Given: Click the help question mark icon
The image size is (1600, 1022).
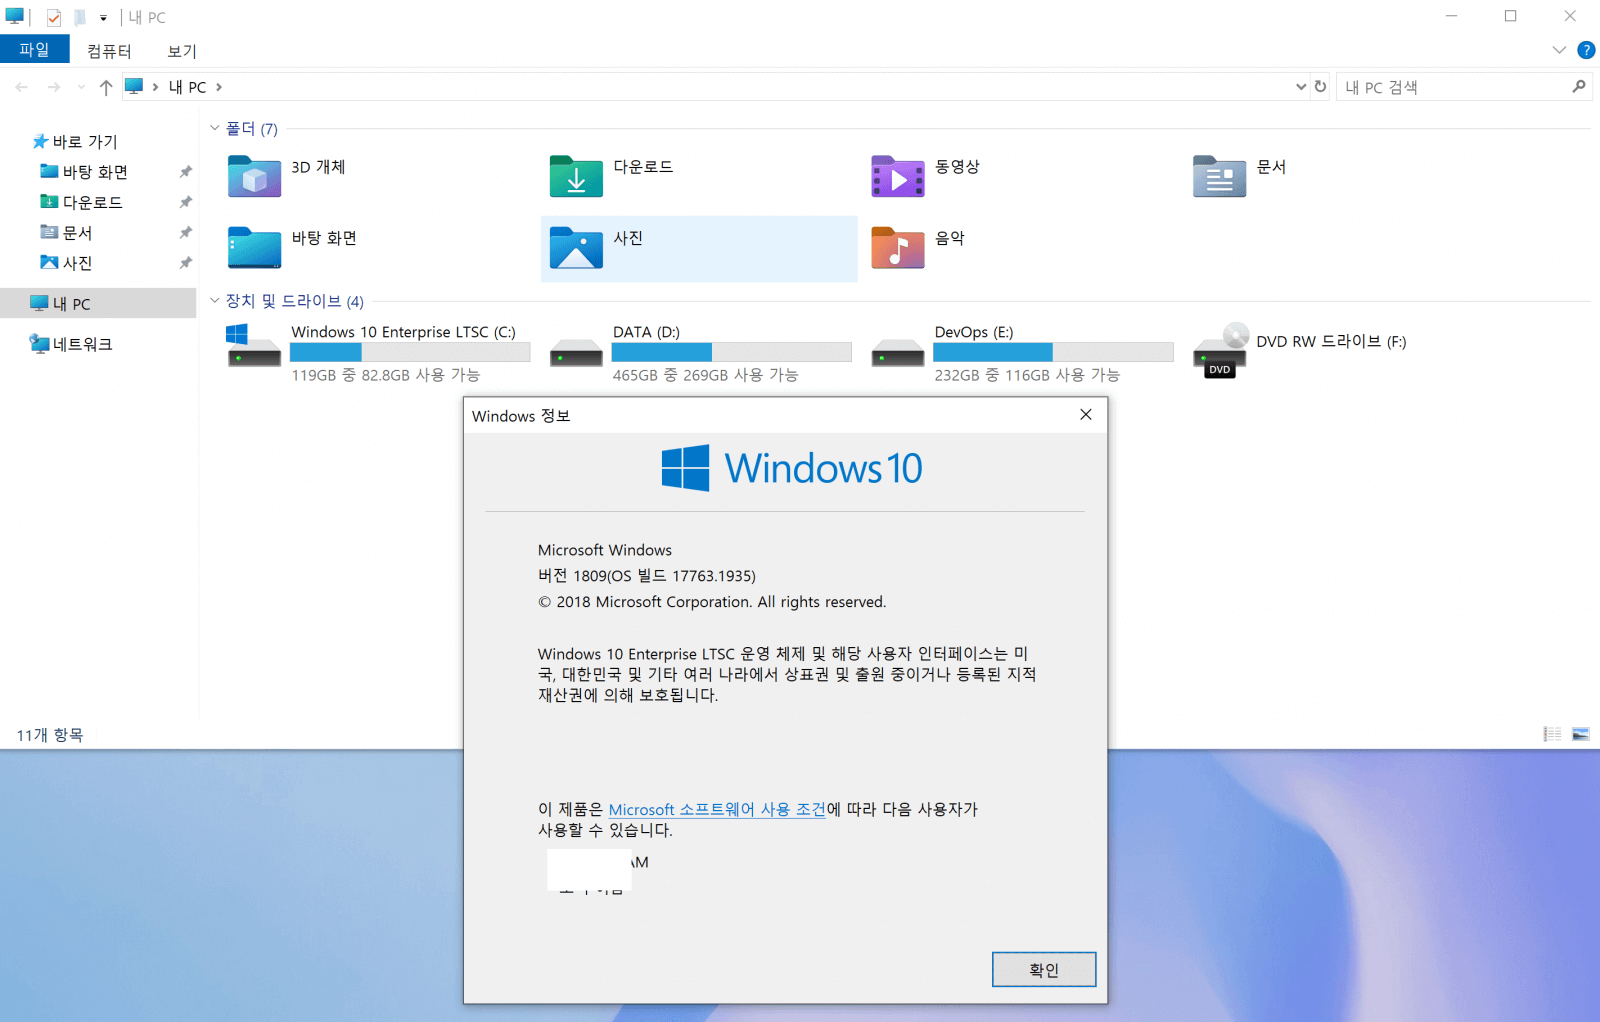Looking at the screenshot, I should (x=1586, y=50).
